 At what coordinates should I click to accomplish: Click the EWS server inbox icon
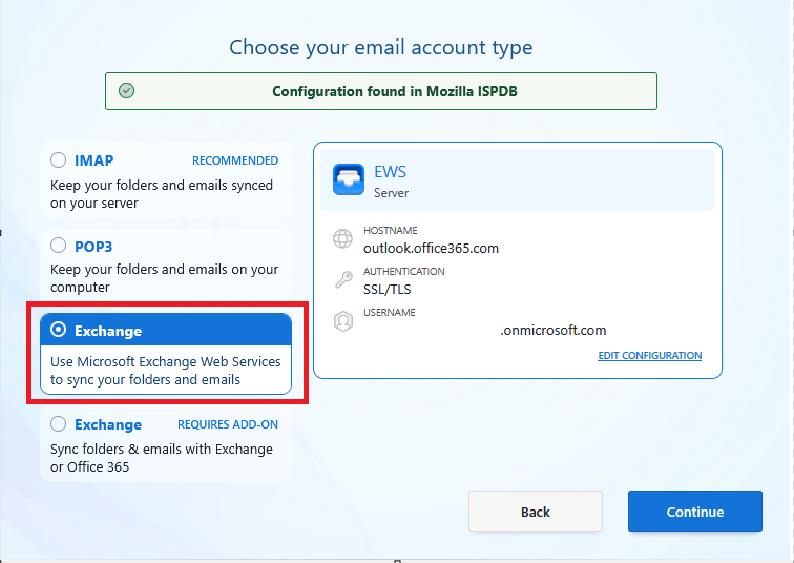348,180
